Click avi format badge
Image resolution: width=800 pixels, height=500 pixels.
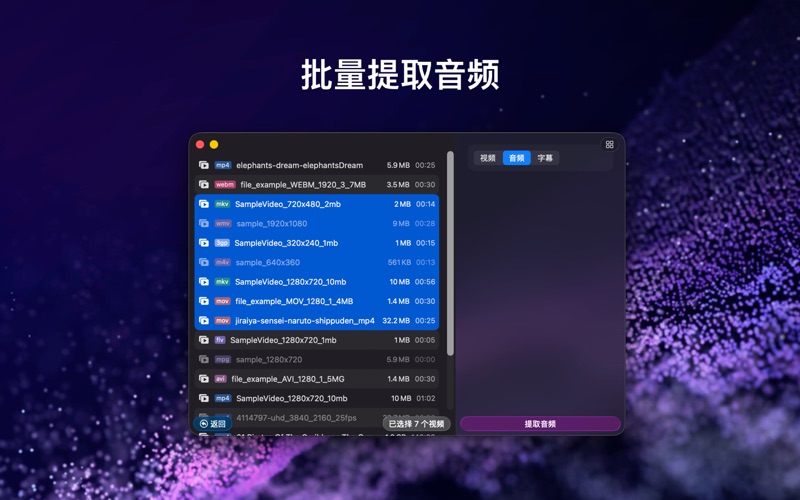pos(220,379)
